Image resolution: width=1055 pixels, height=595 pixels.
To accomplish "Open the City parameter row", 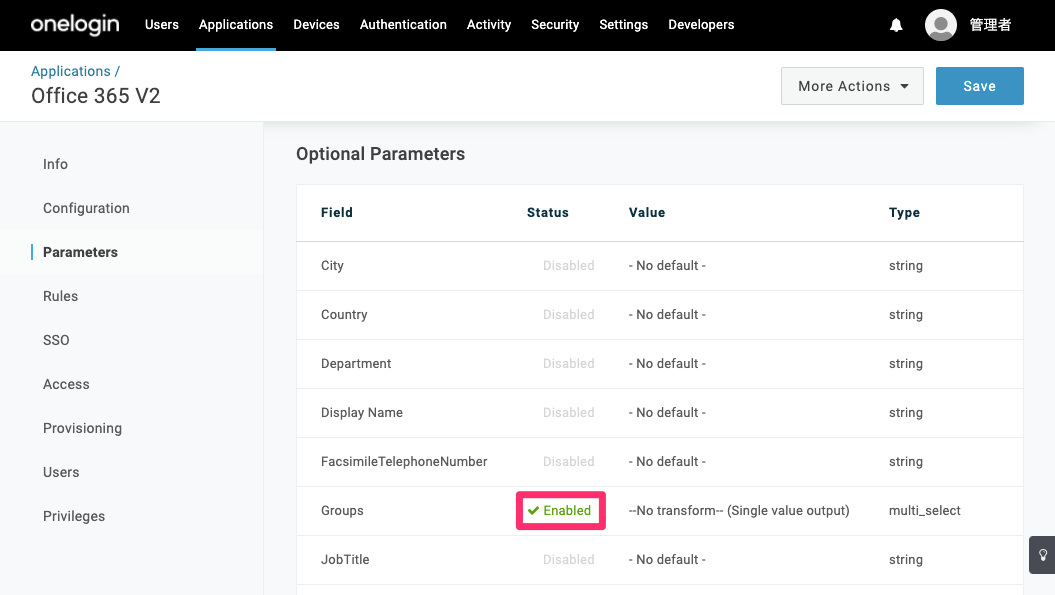I will coord(659,266).
